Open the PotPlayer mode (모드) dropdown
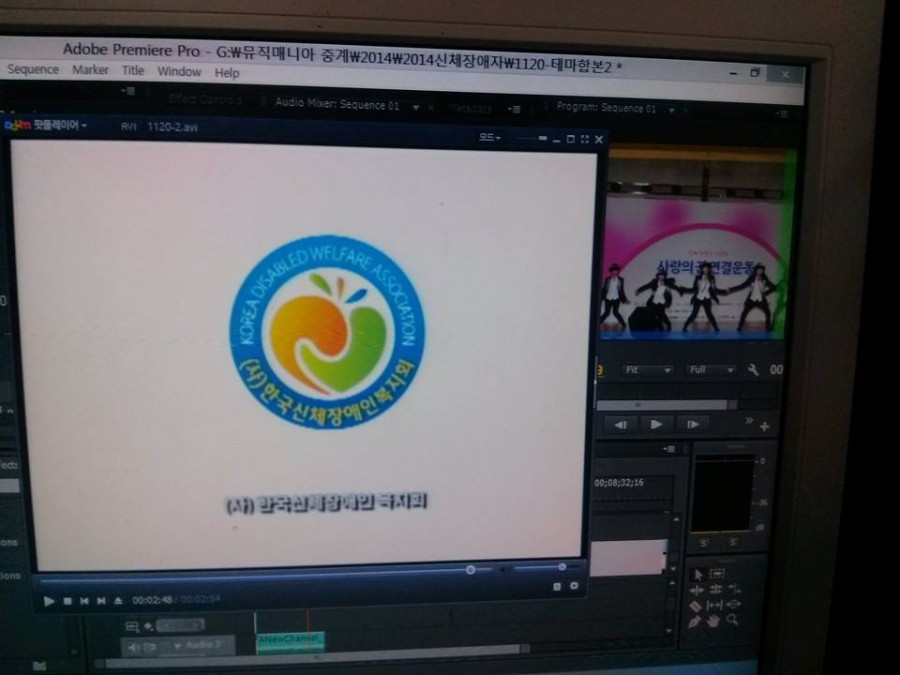 pos(490,137)
